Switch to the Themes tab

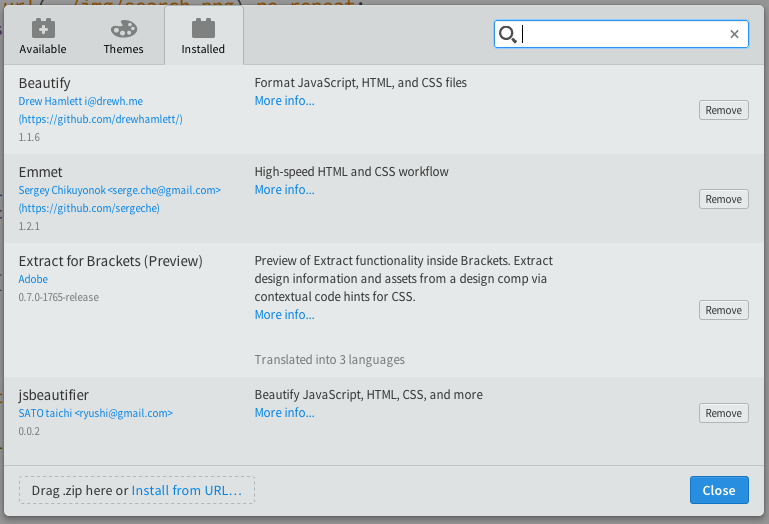(x=123, y=36)
